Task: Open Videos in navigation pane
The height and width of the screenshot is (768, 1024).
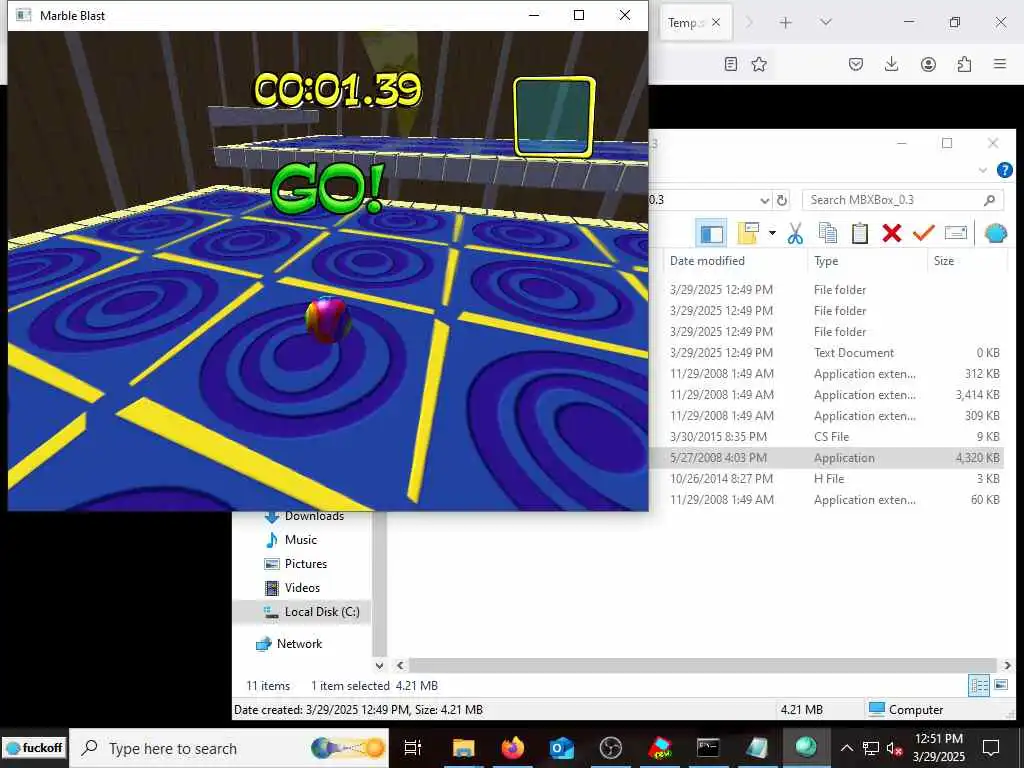Action: pyautogui.click(x=302, y=588)
